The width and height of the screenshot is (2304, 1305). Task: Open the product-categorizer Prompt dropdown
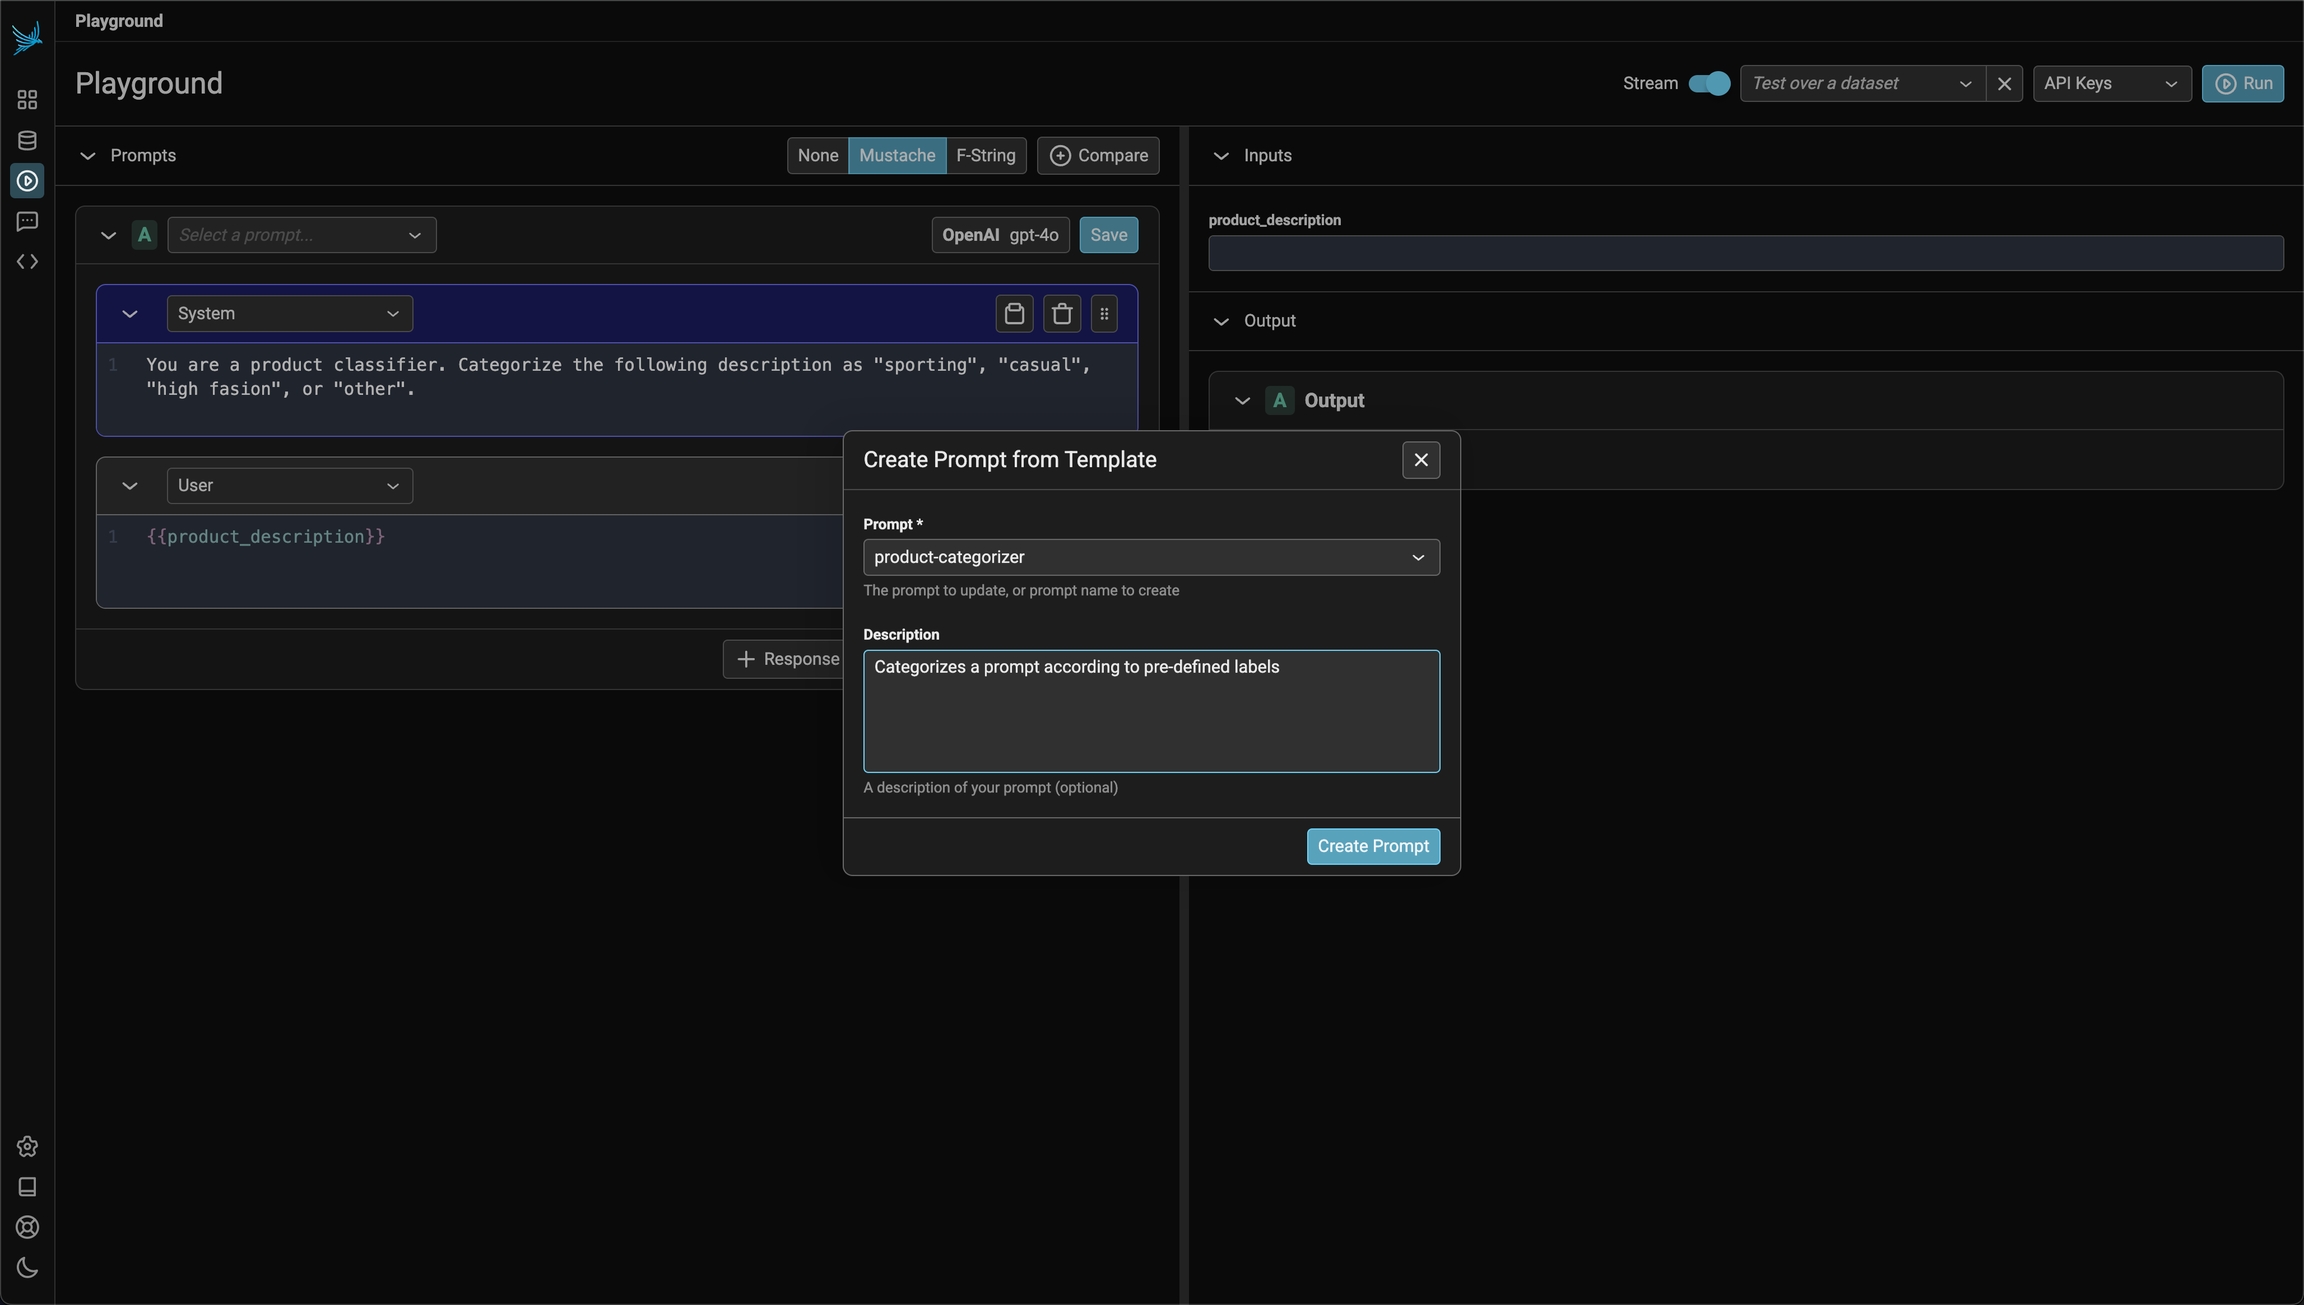[x=1150, y=557]
